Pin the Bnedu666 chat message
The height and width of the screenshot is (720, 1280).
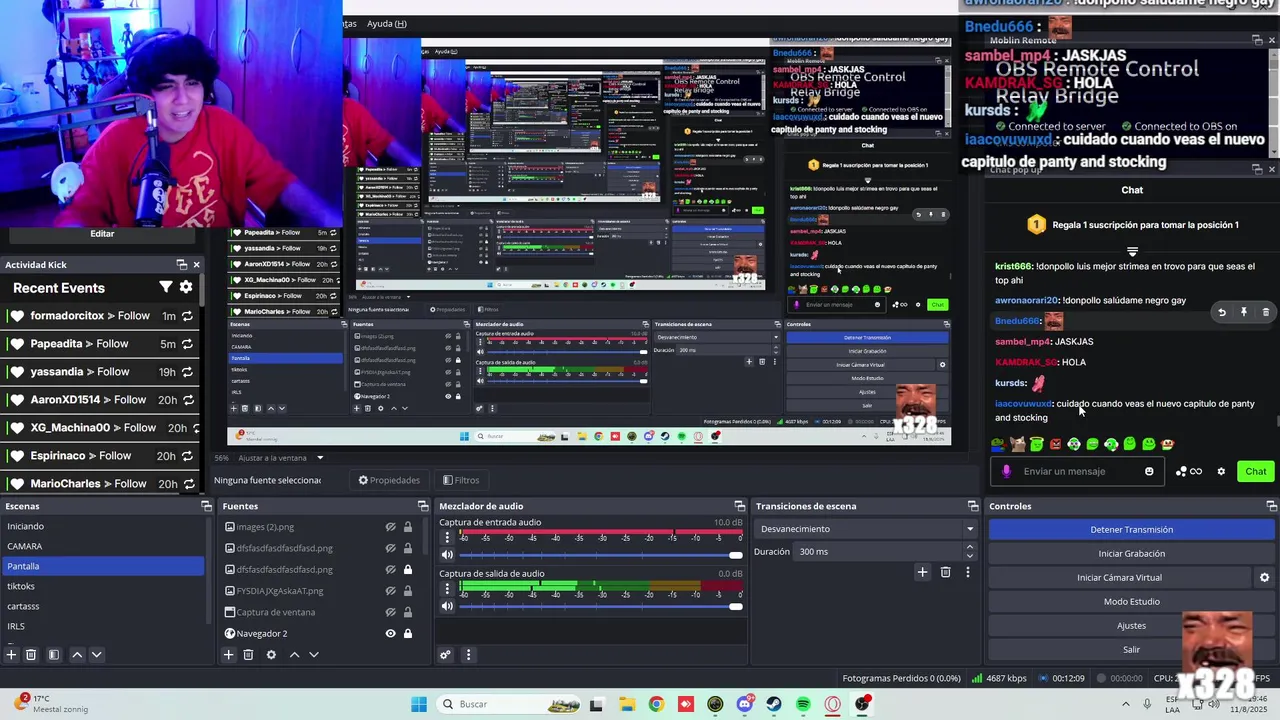[1244, 312]
